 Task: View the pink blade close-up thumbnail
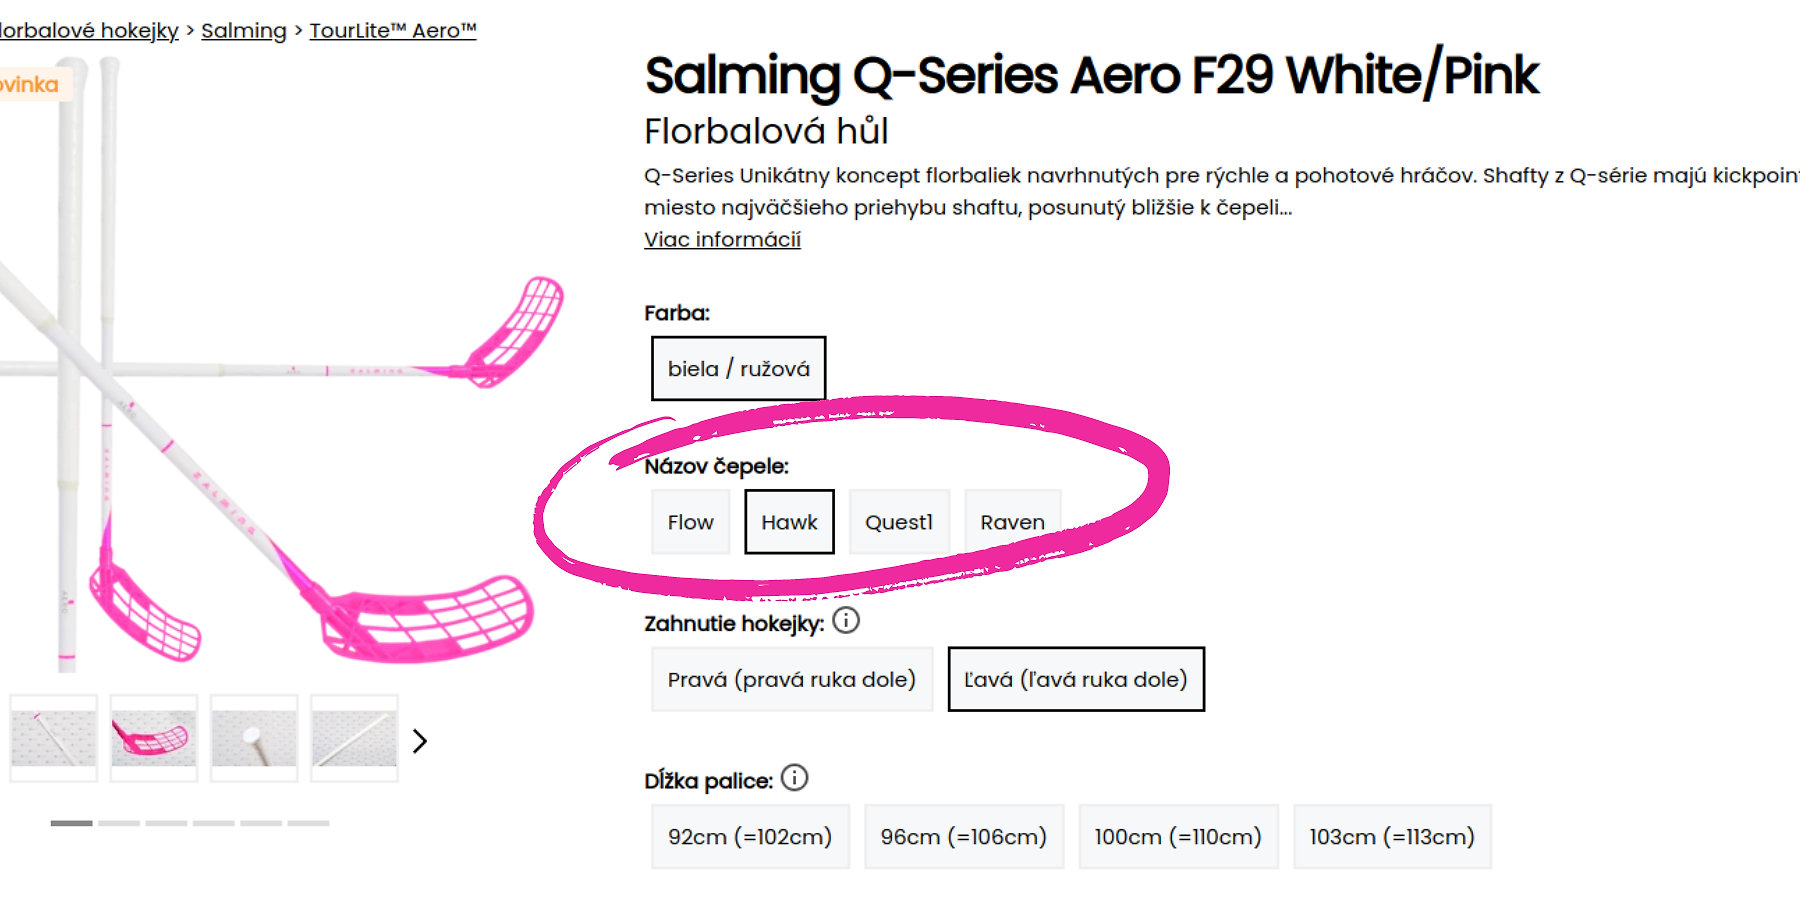[154, 739]
